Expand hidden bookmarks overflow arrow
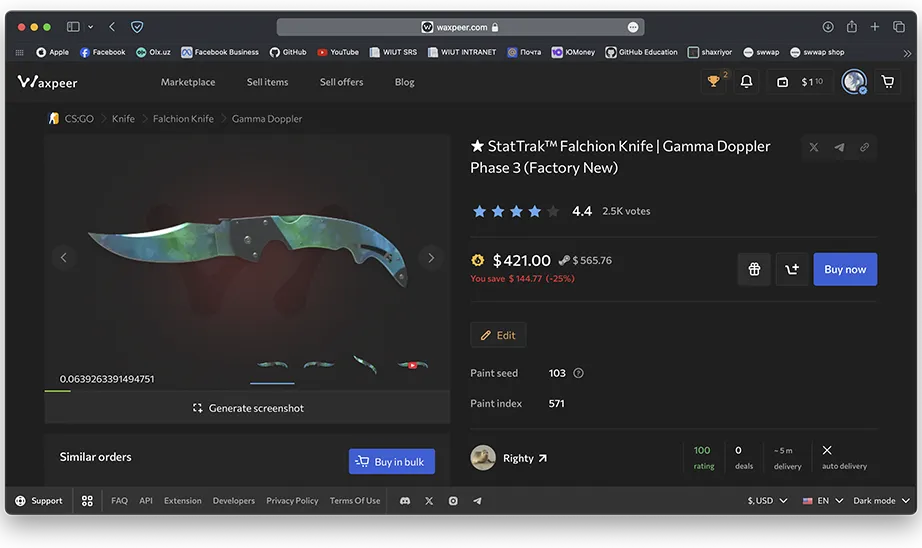Image resolution: width=922 pixels, height=548 pixels. (x=907, y=53)
